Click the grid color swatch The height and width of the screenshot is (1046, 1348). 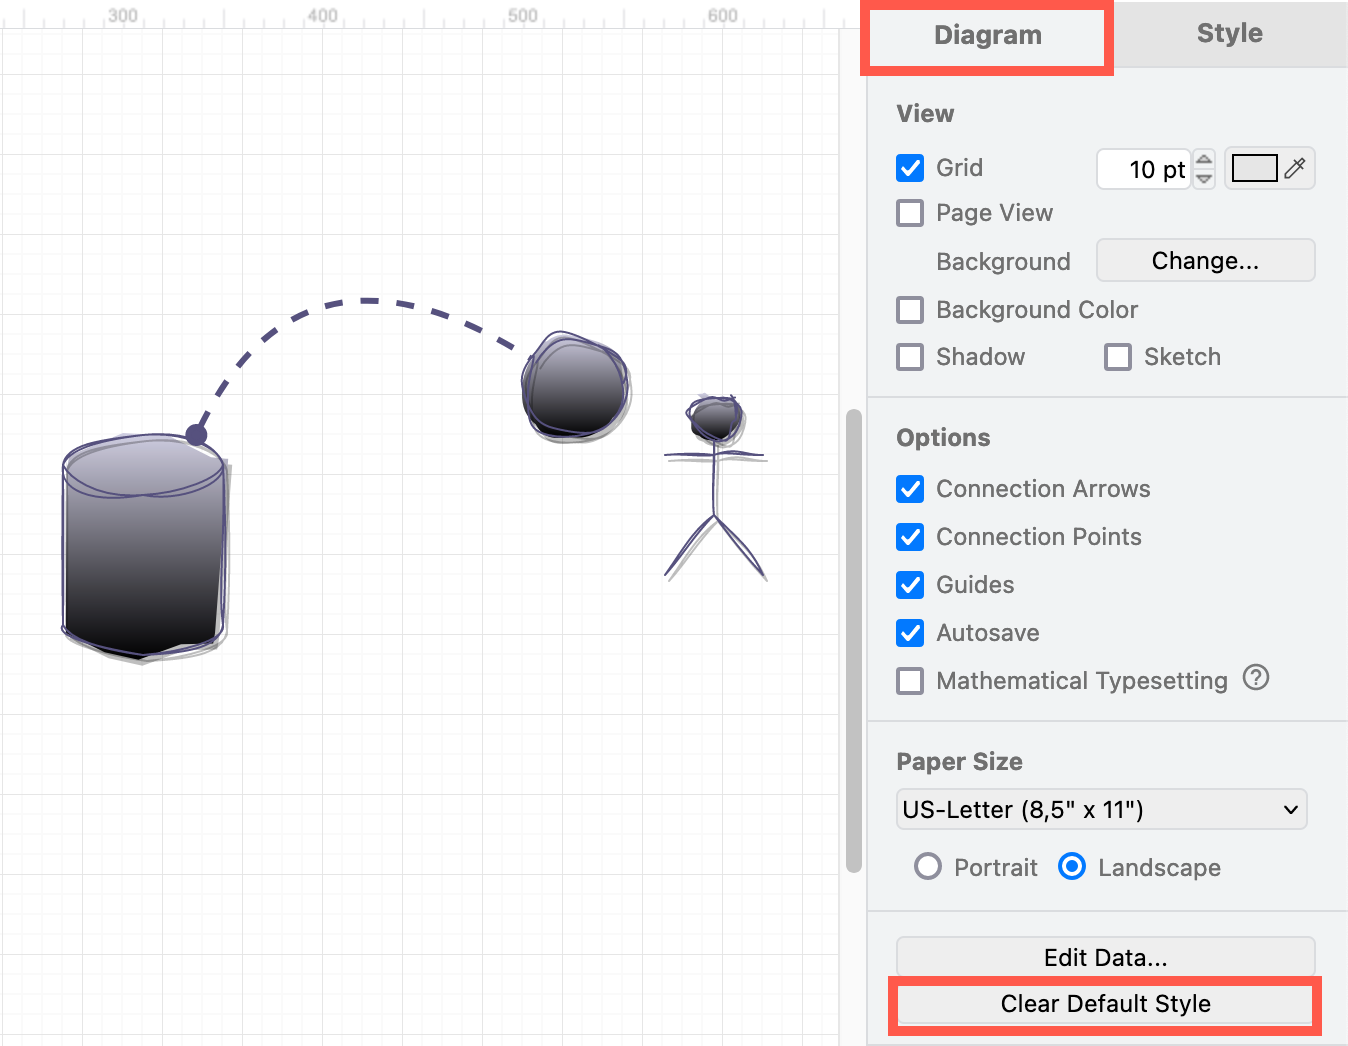[x=1256, y=168]
